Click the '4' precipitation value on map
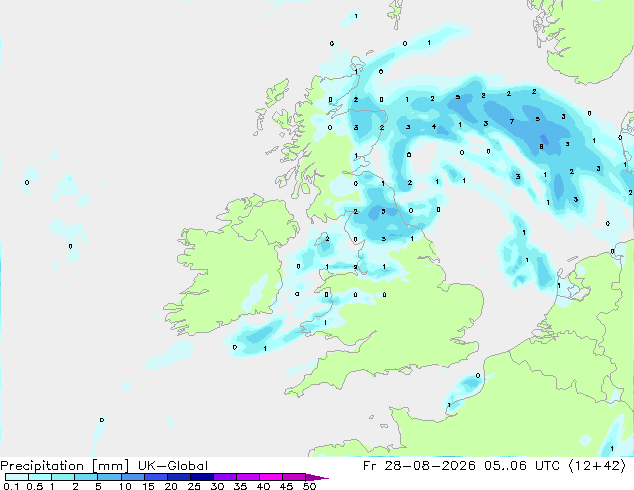 [x=434, y=127]
